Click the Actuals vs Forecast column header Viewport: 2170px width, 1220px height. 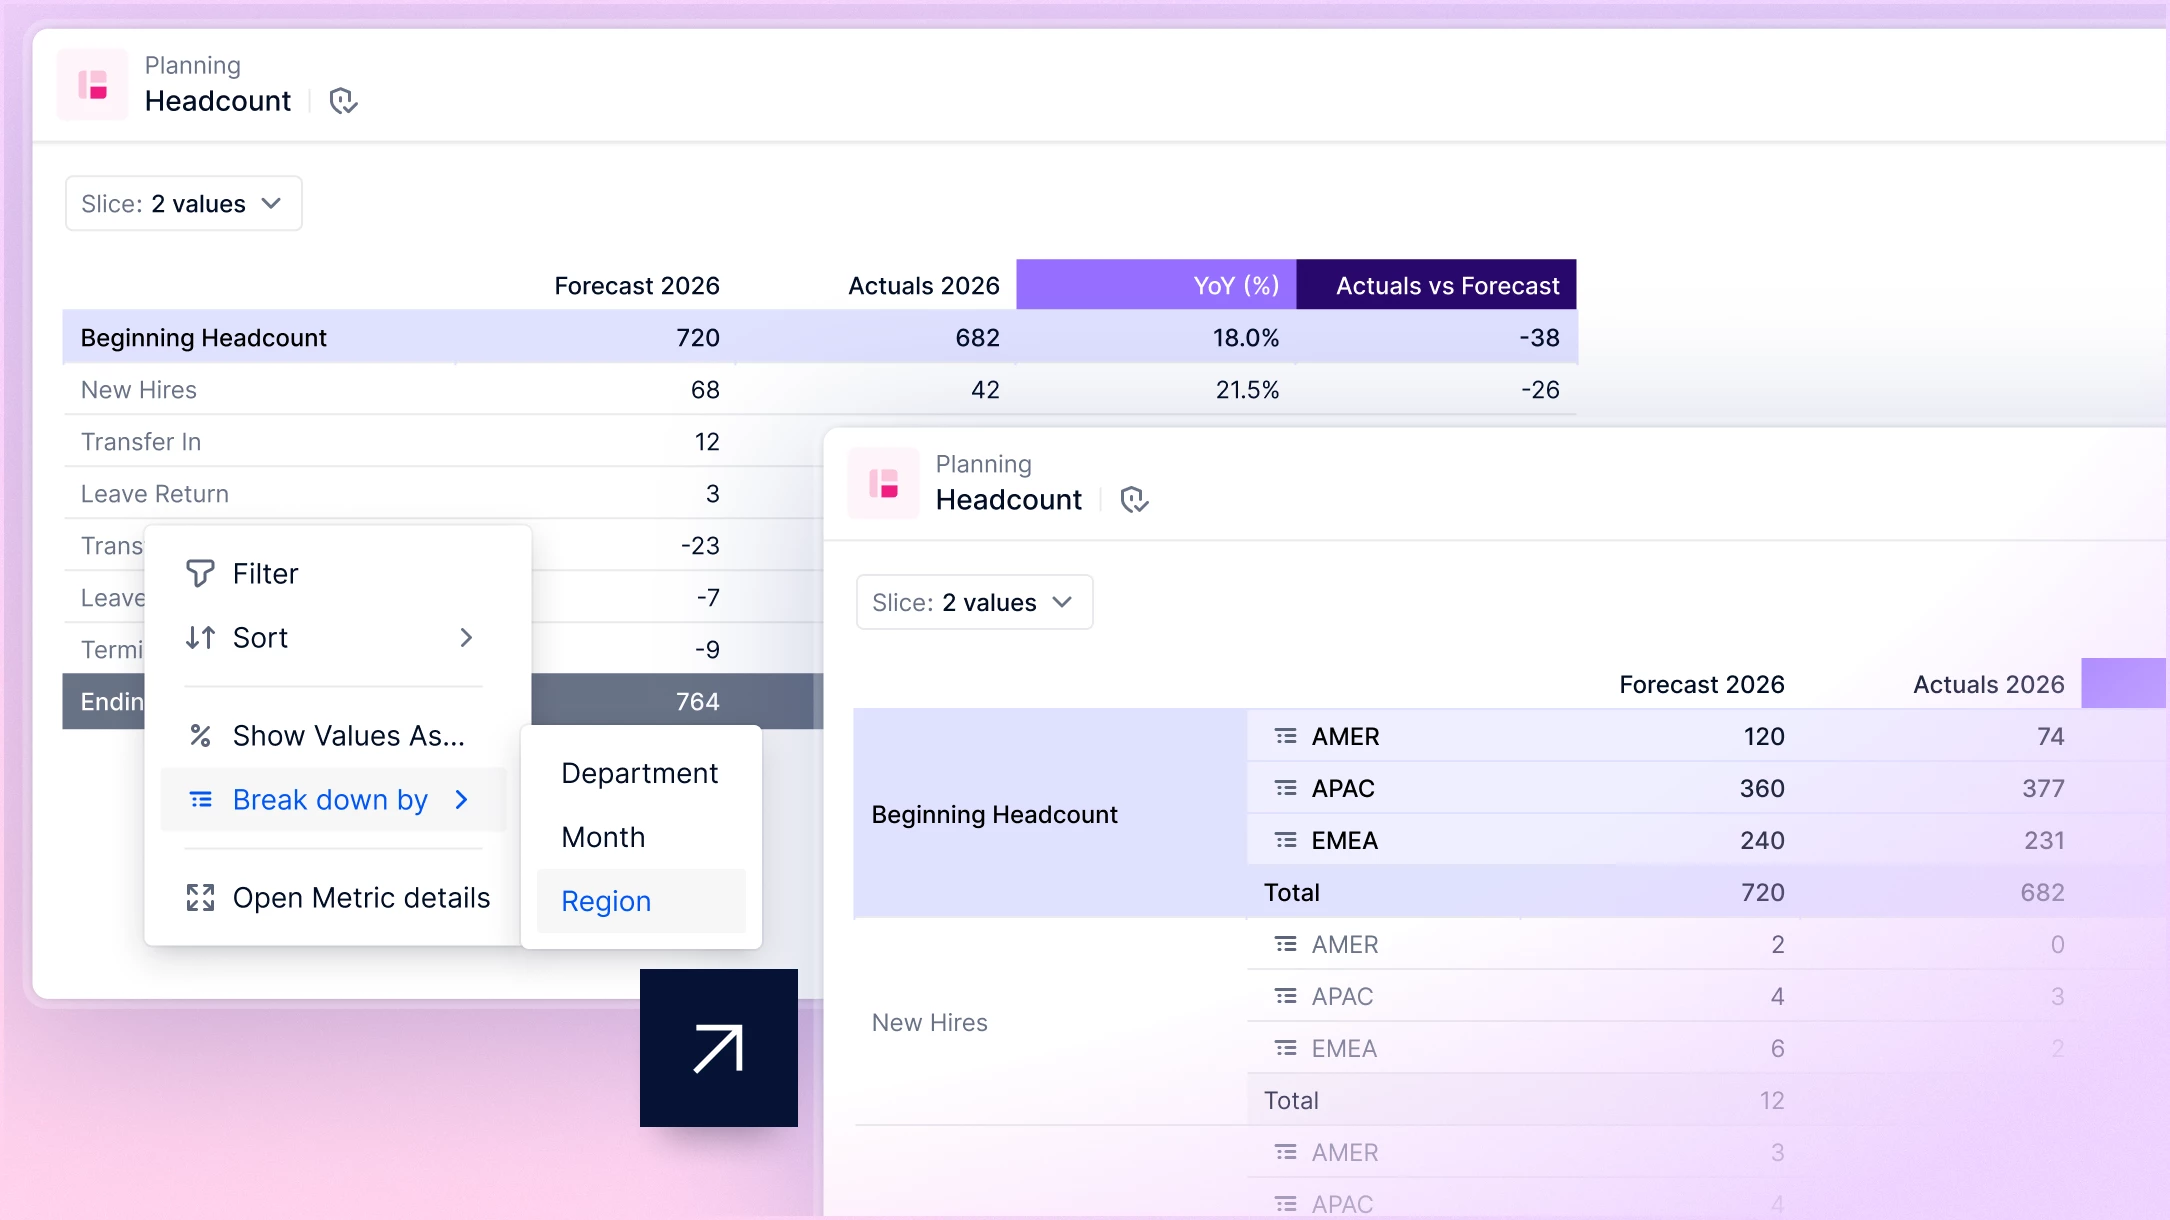[x=1437, y=285]
